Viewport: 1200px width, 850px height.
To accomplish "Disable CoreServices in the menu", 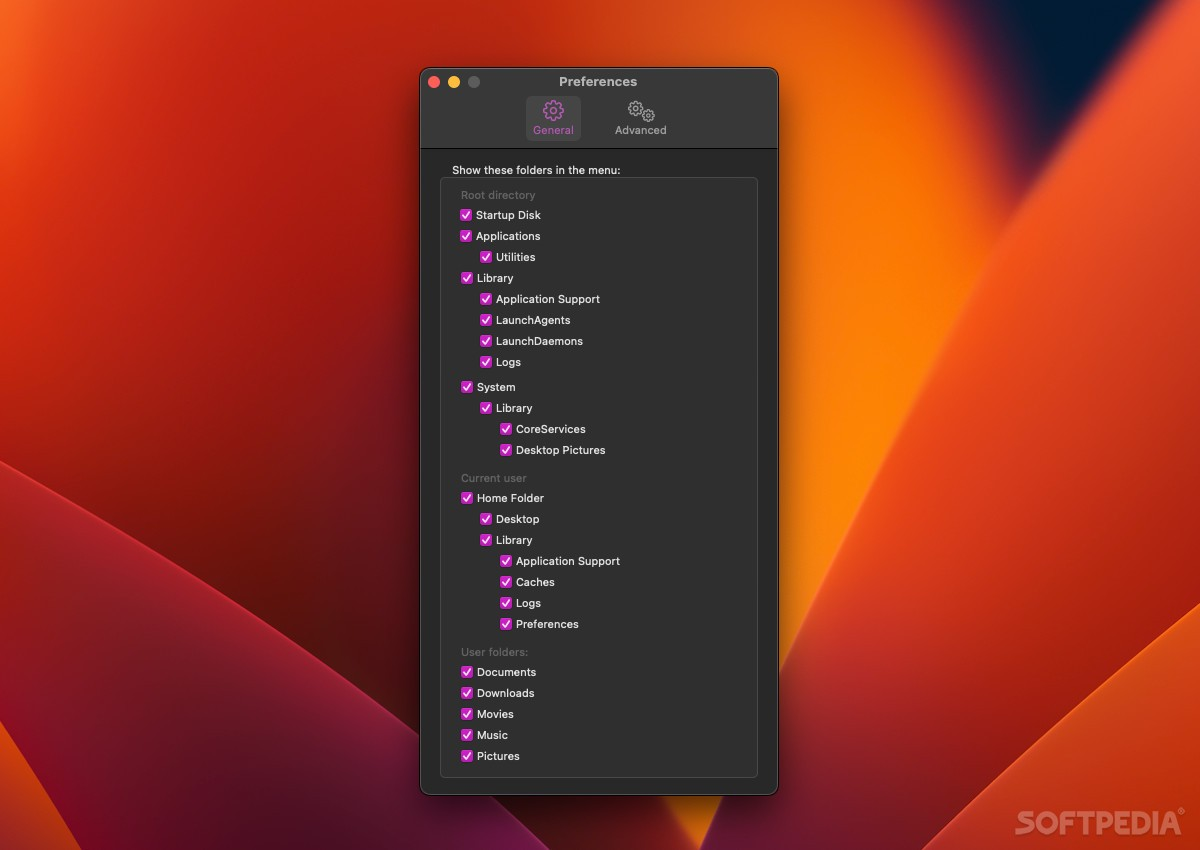I will click(x=506, y=429).
